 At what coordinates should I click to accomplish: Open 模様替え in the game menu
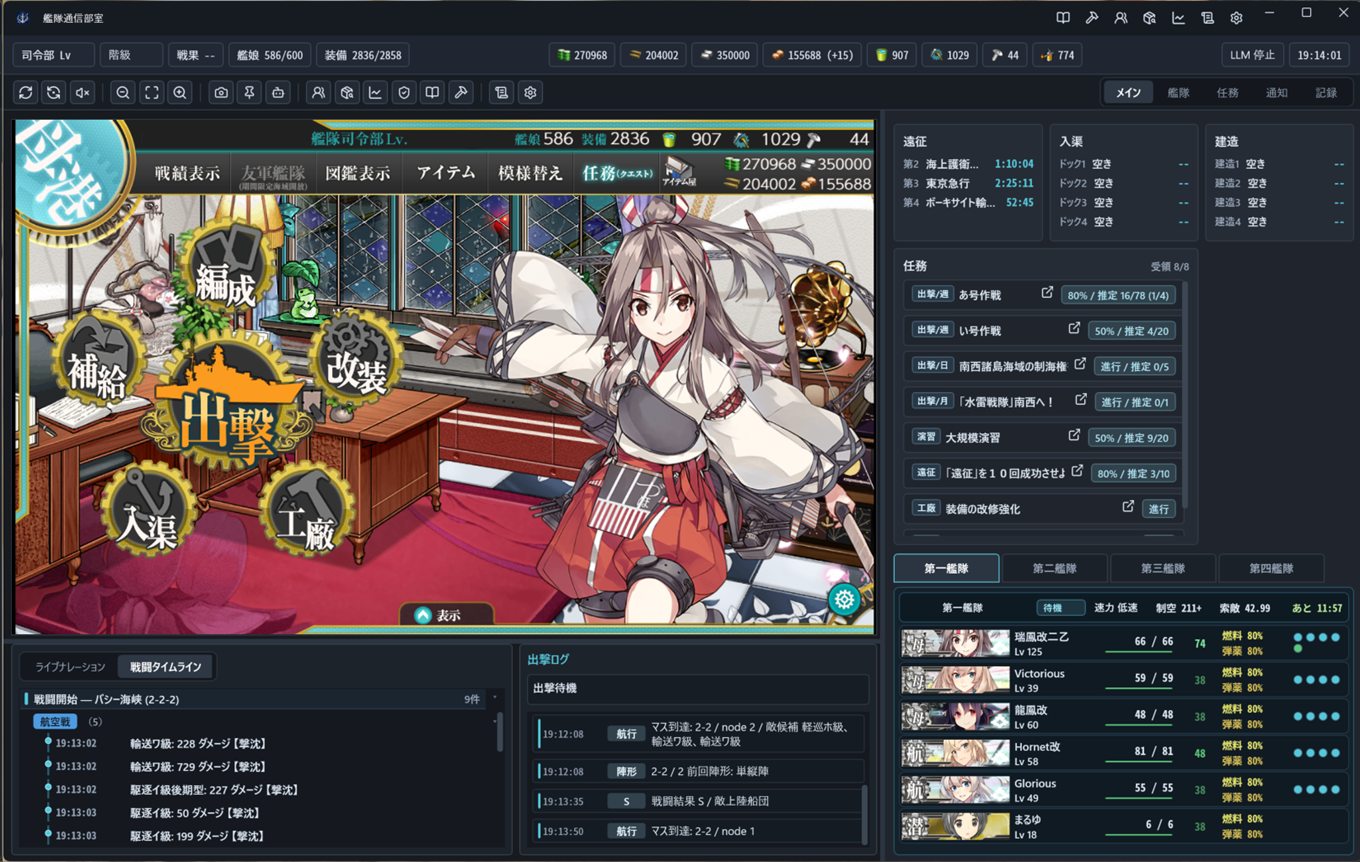(530, 172)
